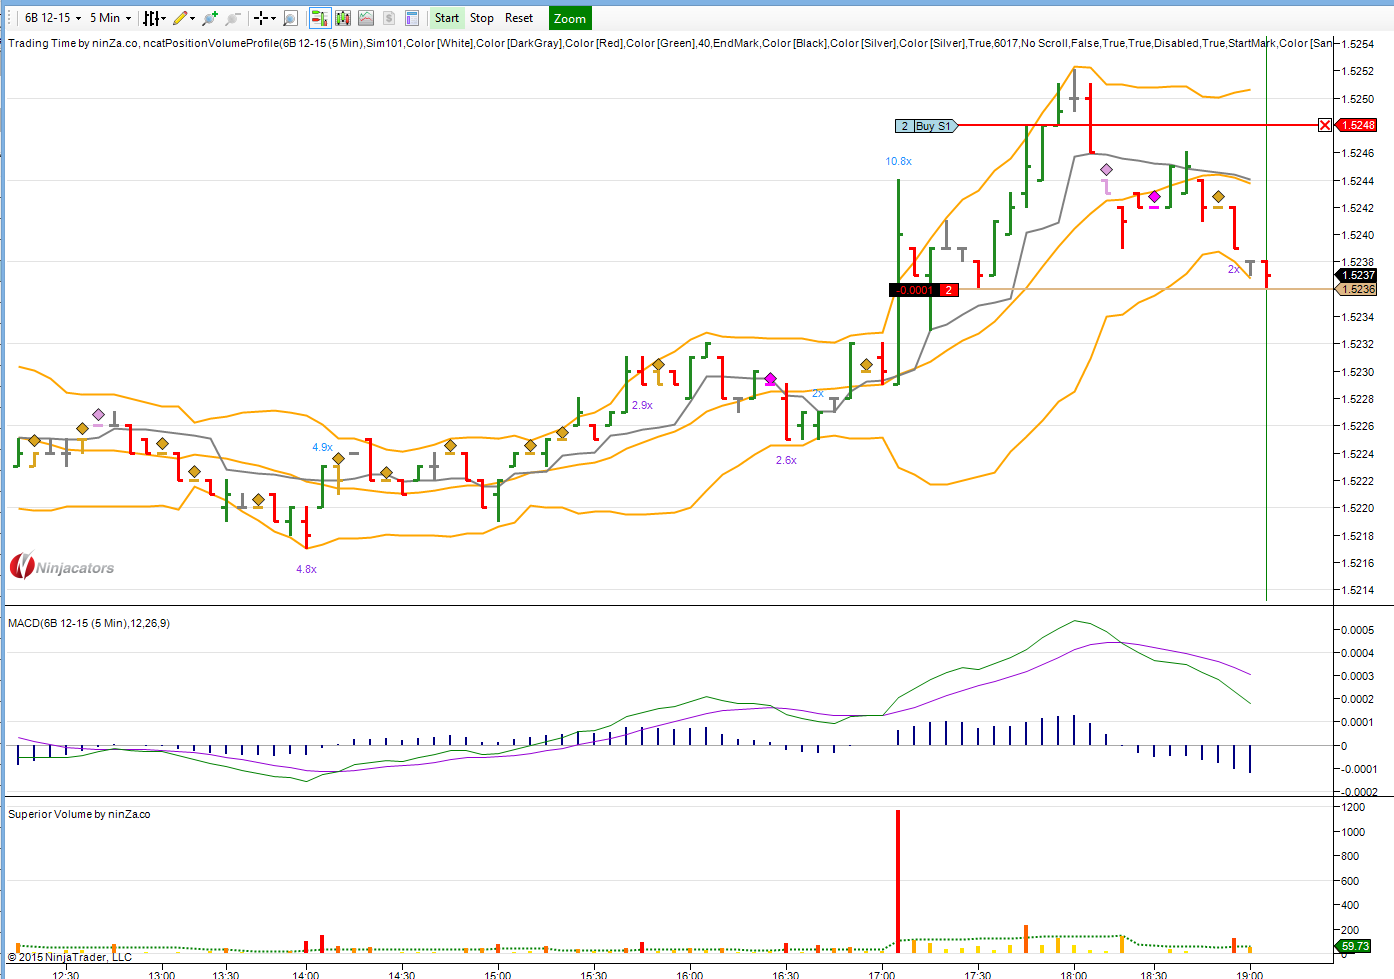Click the 17:00 time axis label
The width and height of the screenshot is (1394, 979).
click(882, 974)
